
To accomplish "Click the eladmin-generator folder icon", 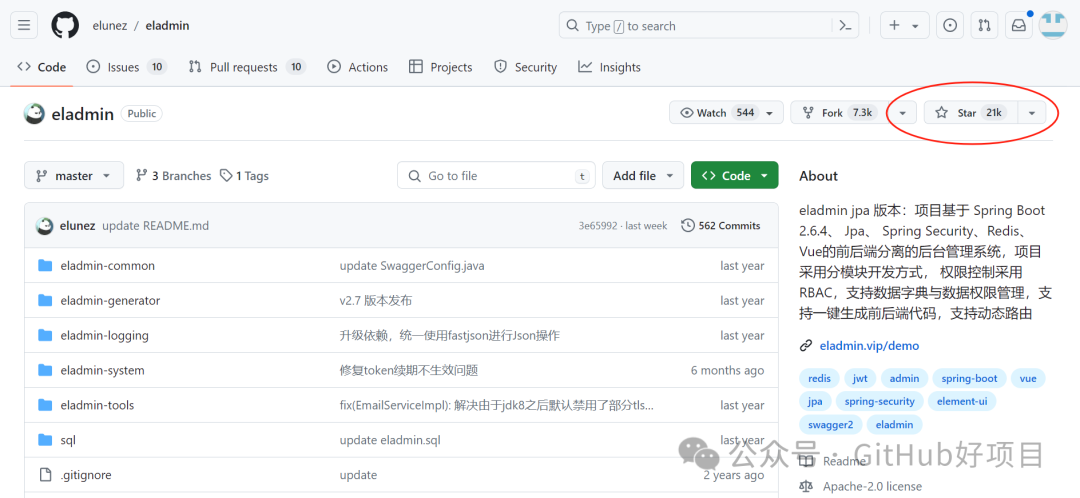I will (x=45, y=300).
